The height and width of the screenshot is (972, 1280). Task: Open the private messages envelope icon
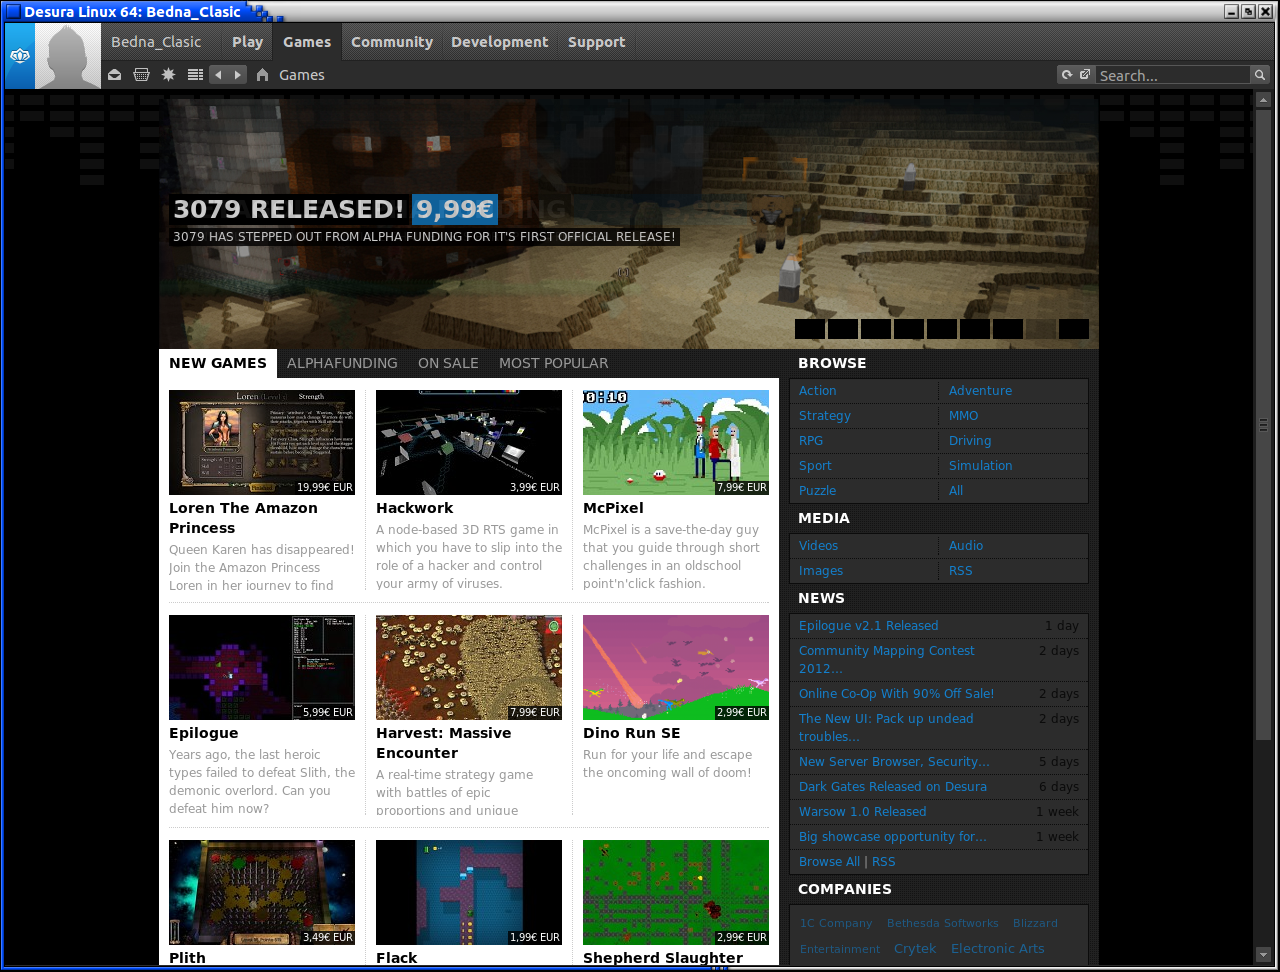pos(115,75)
